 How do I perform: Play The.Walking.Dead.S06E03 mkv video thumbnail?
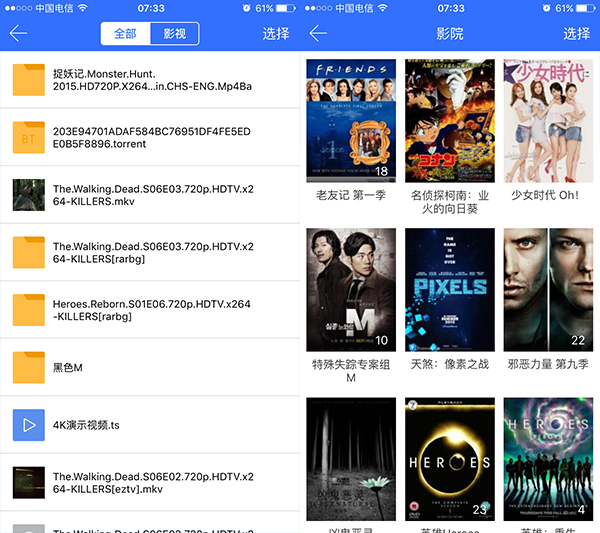pyautogui.click(x=29, y=195)
